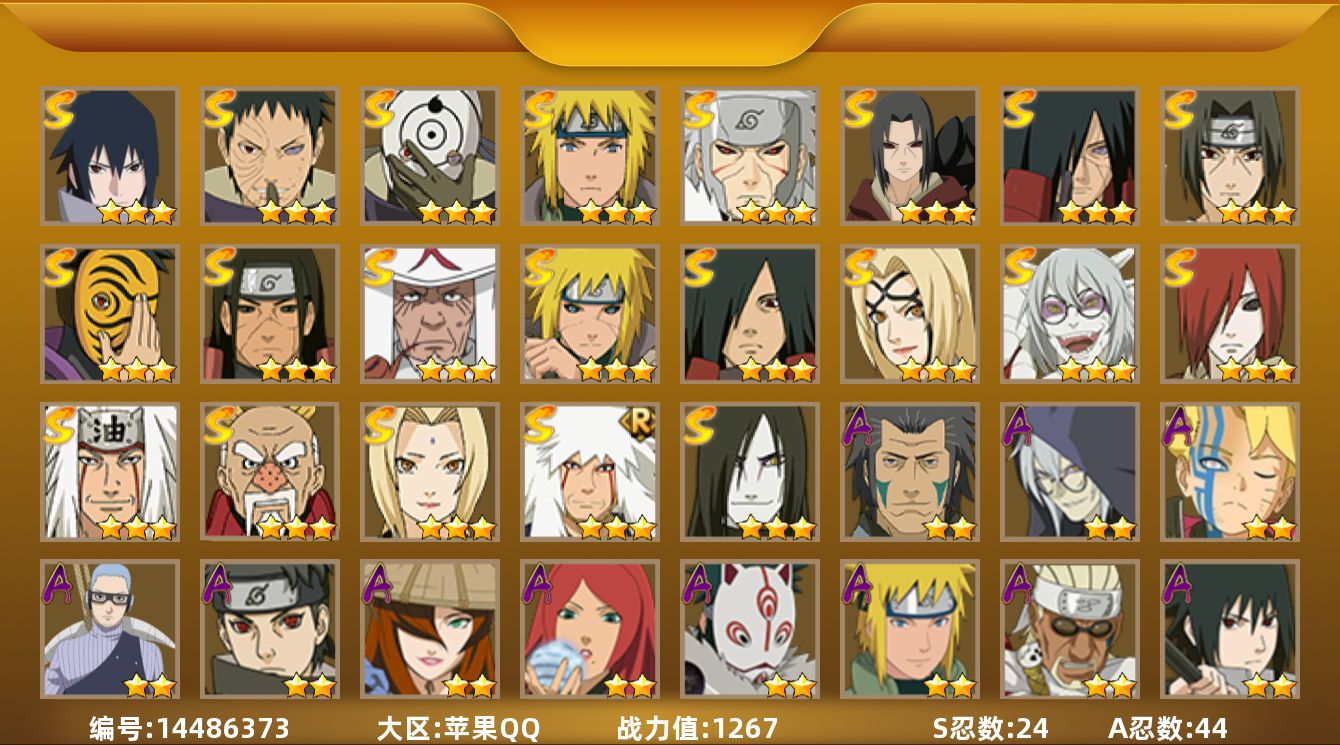Select the first spiky black-haired S-rank portrait

109,155
